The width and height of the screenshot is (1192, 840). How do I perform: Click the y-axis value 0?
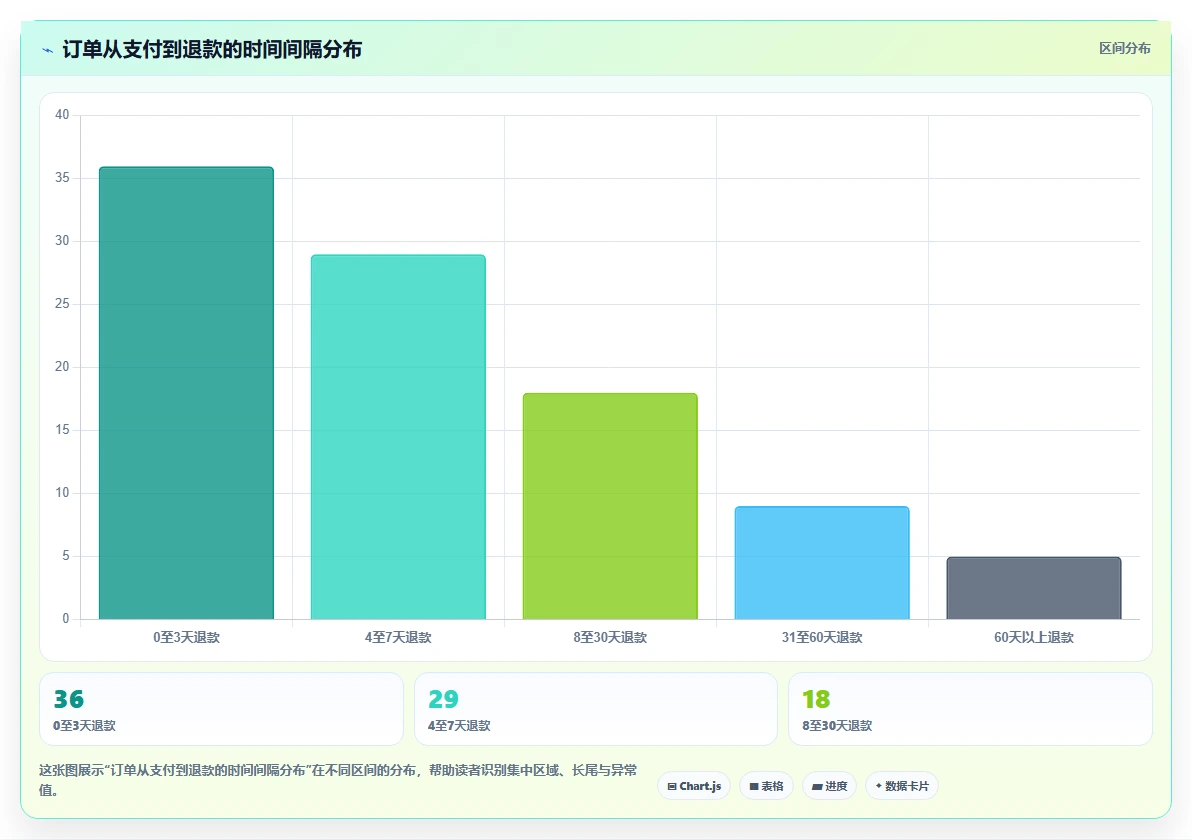pyautogui.click(x=66, y=620)
